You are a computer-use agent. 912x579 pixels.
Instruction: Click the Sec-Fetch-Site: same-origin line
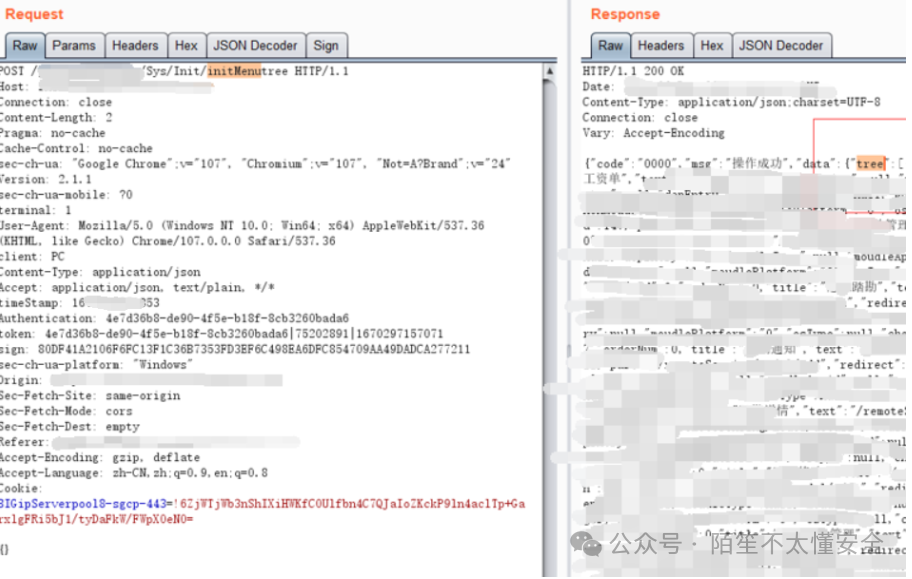click(90, 396)
